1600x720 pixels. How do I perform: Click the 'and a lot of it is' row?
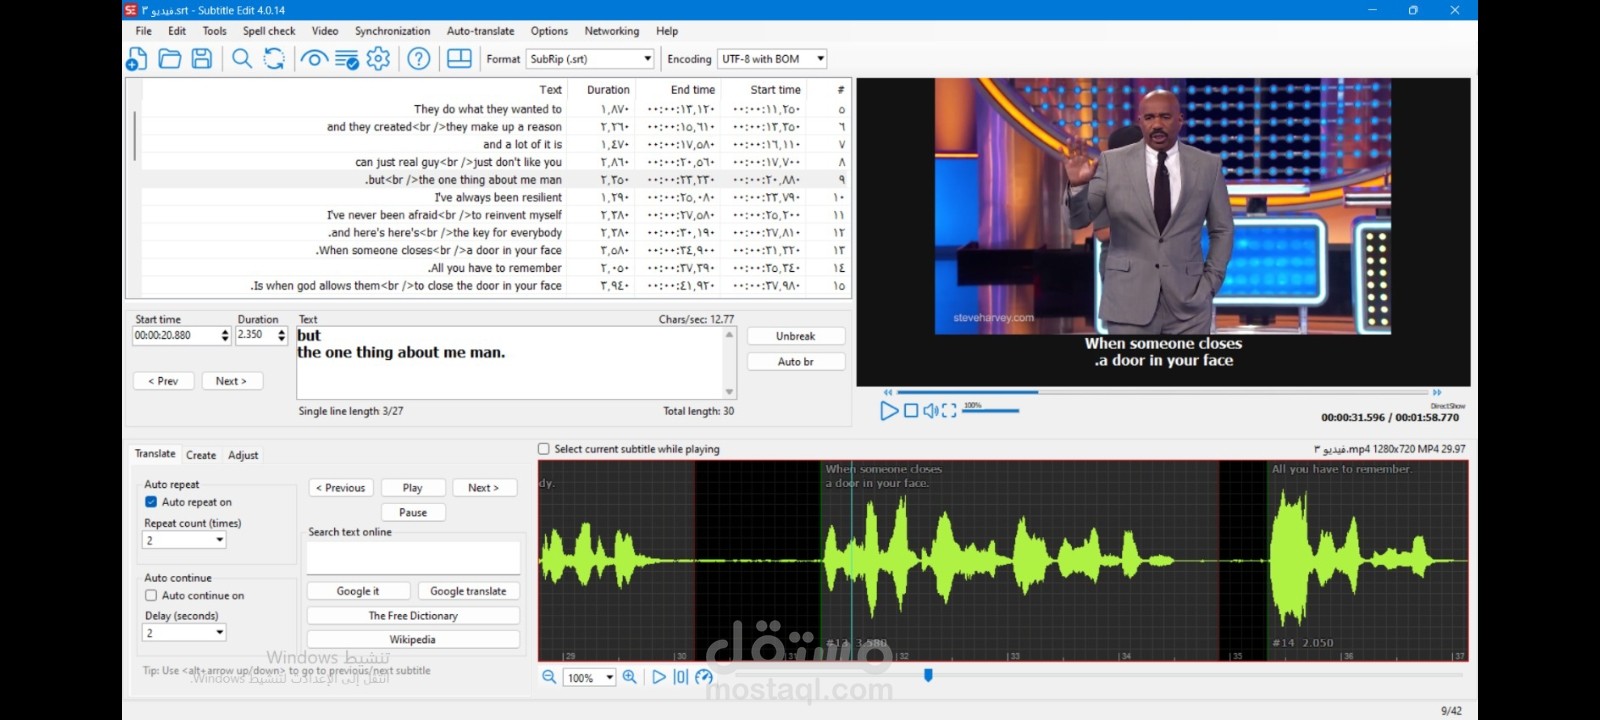coord(496,145)
